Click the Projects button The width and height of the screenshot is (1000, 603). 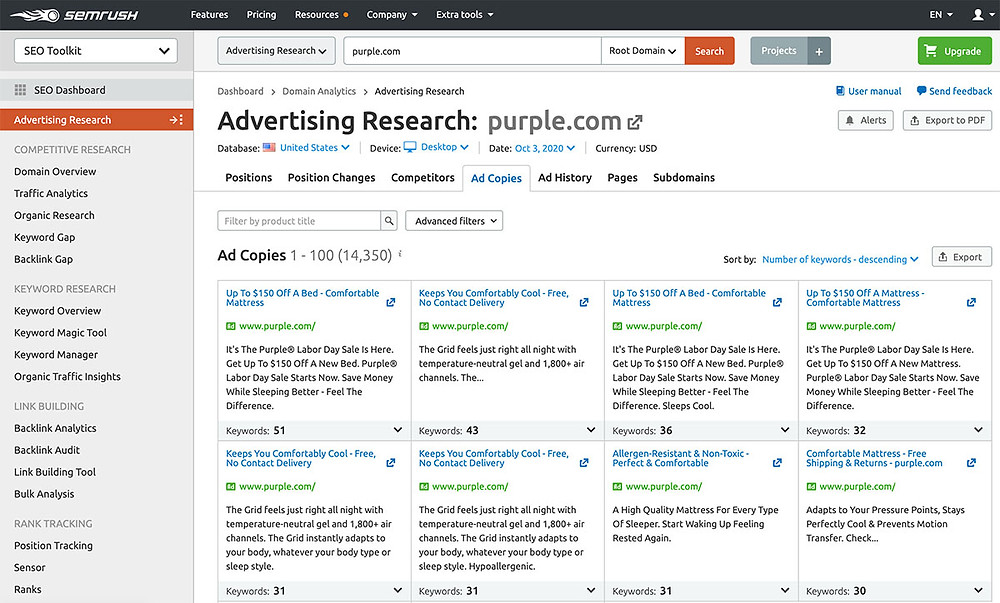point(779,51)
